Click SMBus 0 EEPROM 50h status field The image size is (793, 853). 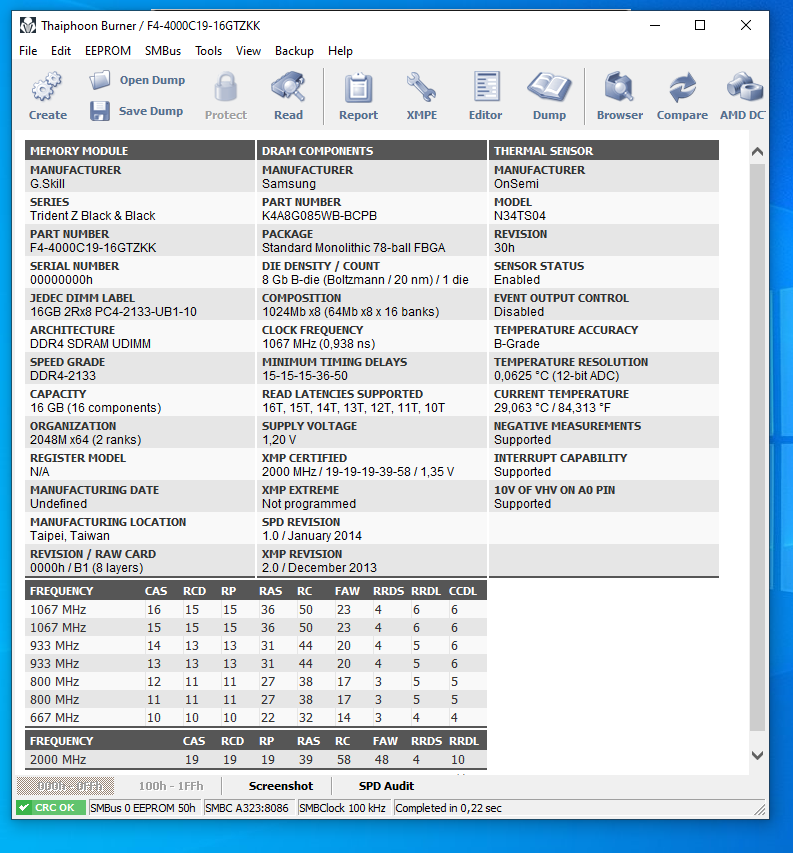tap(145, 808)
